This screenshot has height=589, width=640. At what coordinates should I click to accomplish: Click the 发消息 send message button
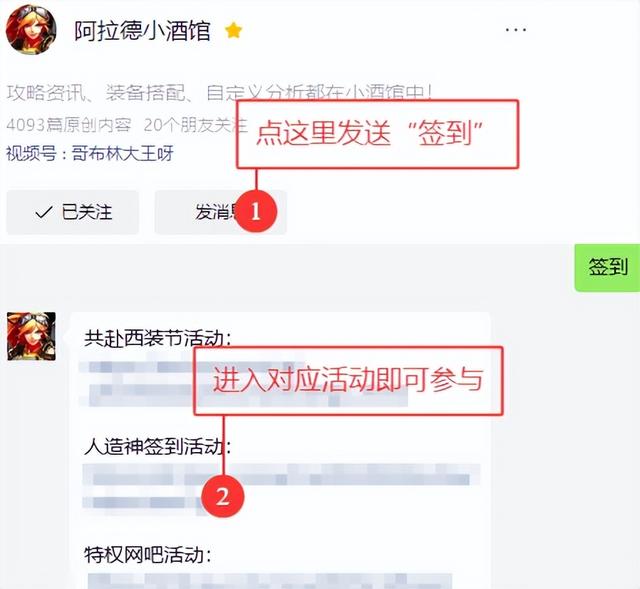[x=220, y=212]
